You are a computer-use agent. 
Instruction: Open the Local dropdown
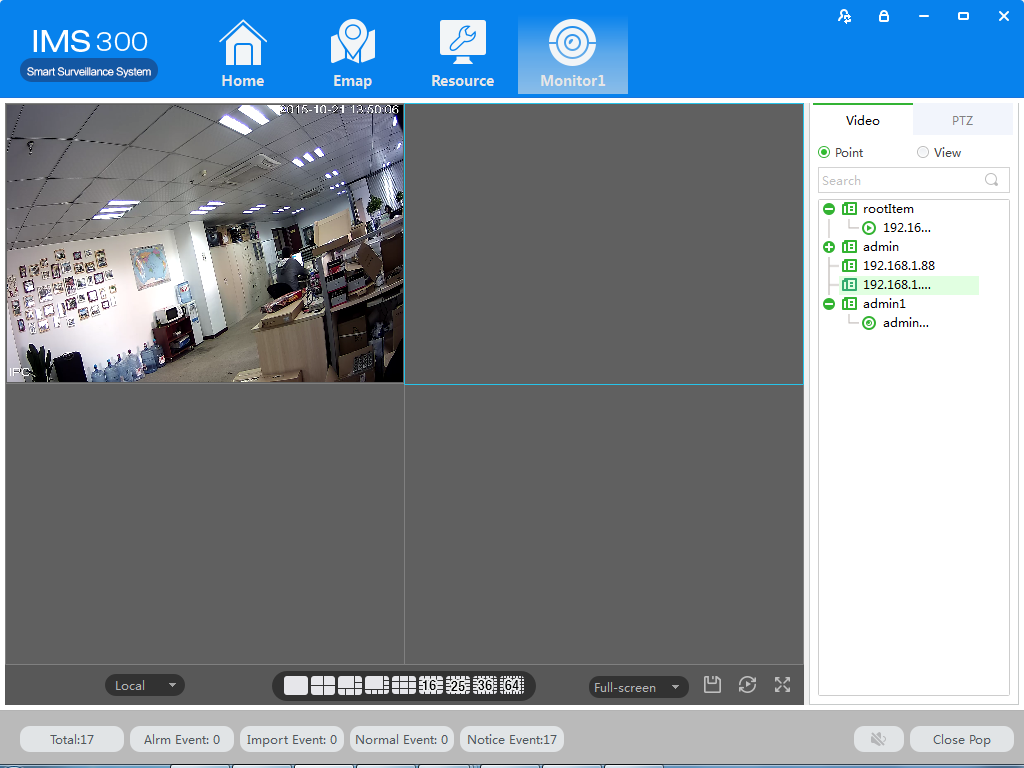(x=145, y=685)
